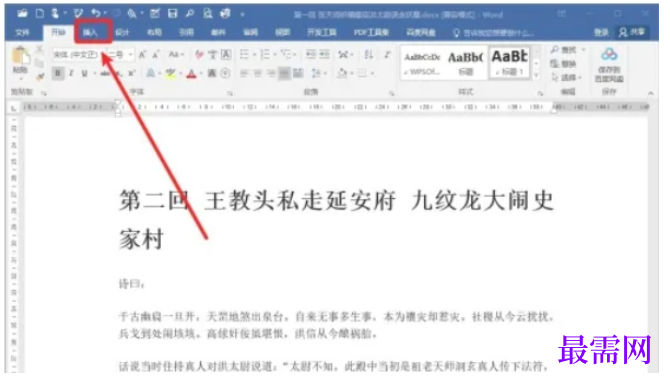Open the 审阅 (Review) ribbon tab

(x=250, y=32)
